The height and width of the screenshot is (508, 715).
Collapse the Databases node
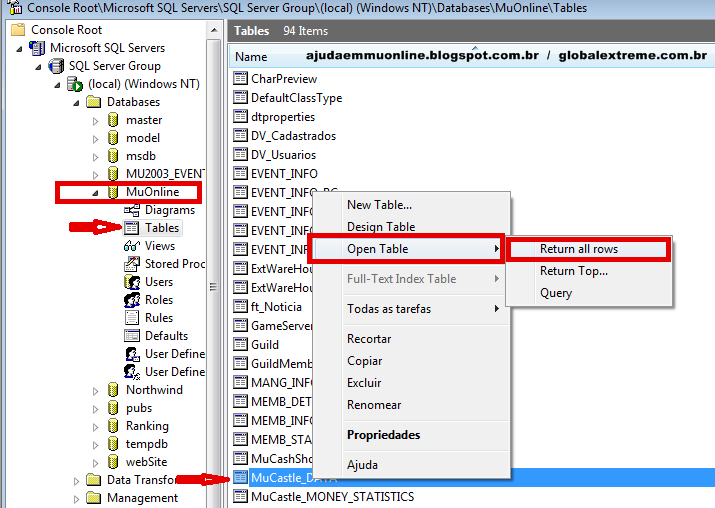(x=77, y=103)
